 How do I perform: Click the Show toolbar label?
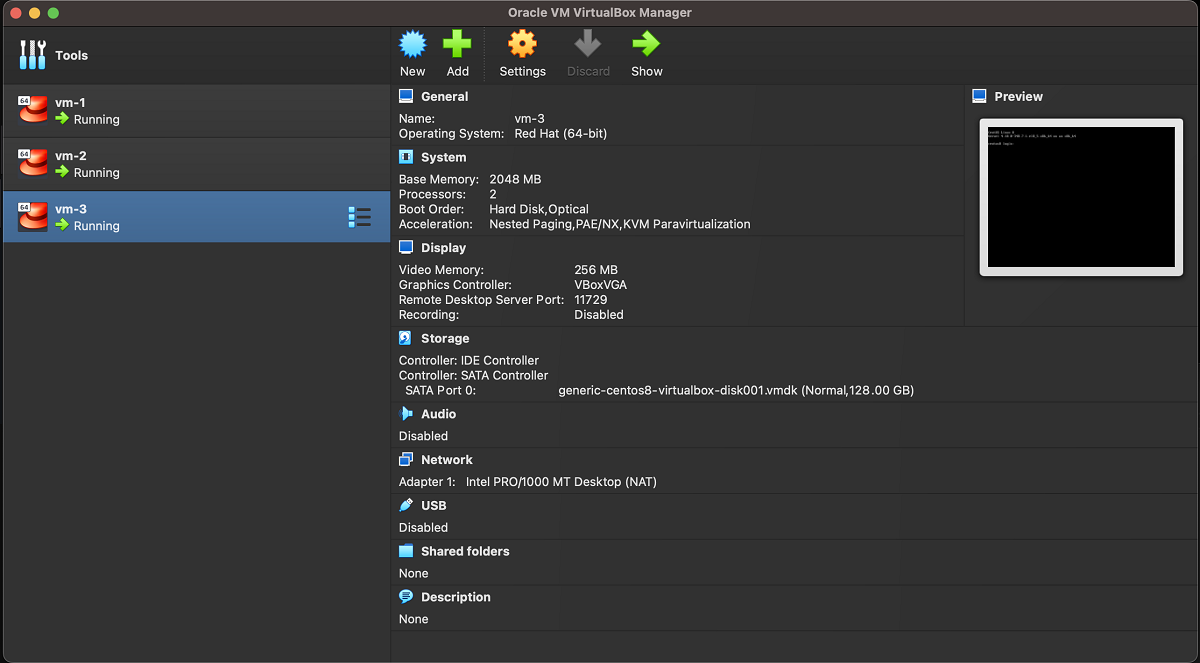pyautogui.click(x=647, y=71)
